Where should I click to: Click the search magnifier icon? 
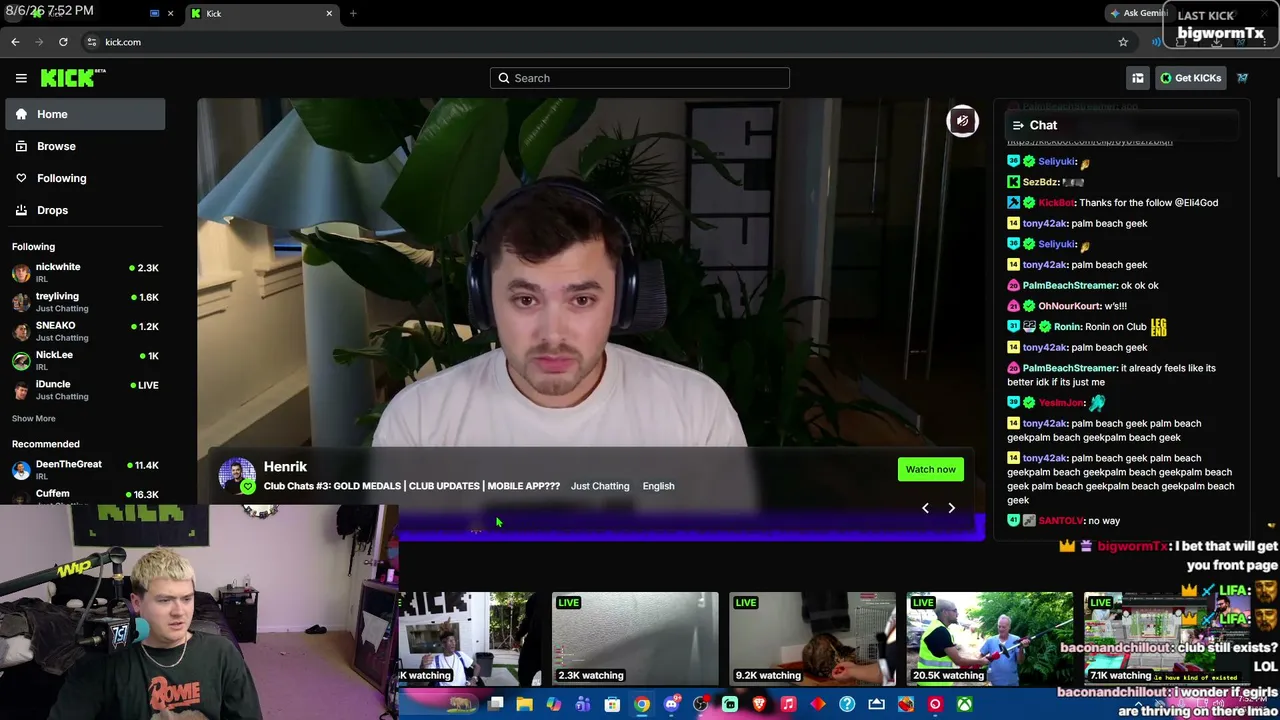pyautogui.click(x=504, y=78)
